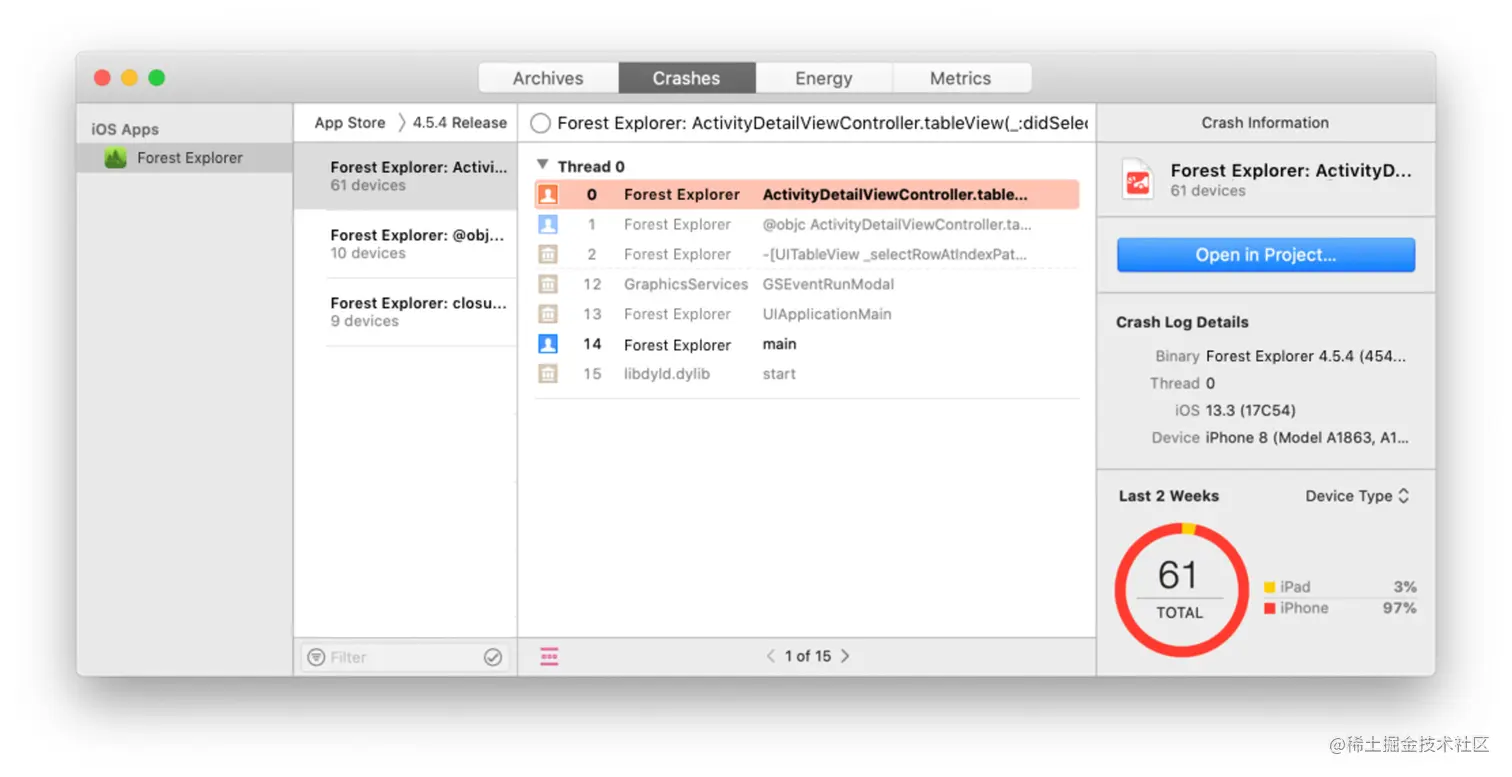This screenshot has width=1512, height=777.
Task: Select crash entry with 10 devices
Action: (405, 244)
